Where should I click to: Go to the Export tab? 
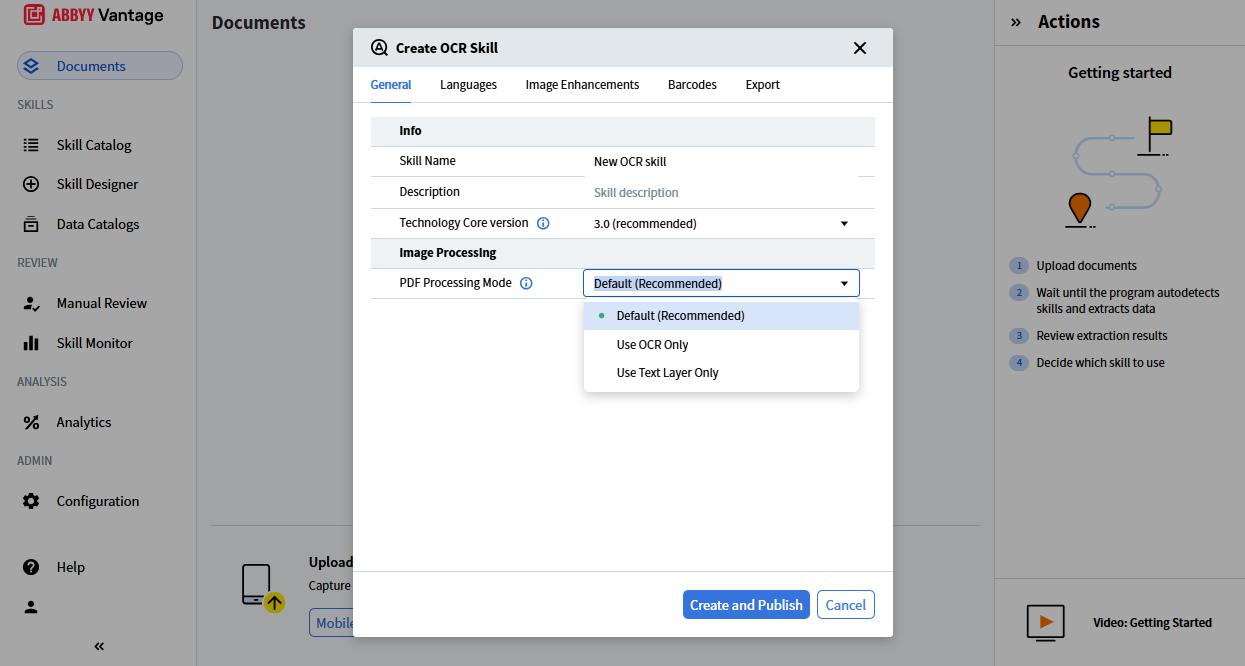(x=762, y=85)
